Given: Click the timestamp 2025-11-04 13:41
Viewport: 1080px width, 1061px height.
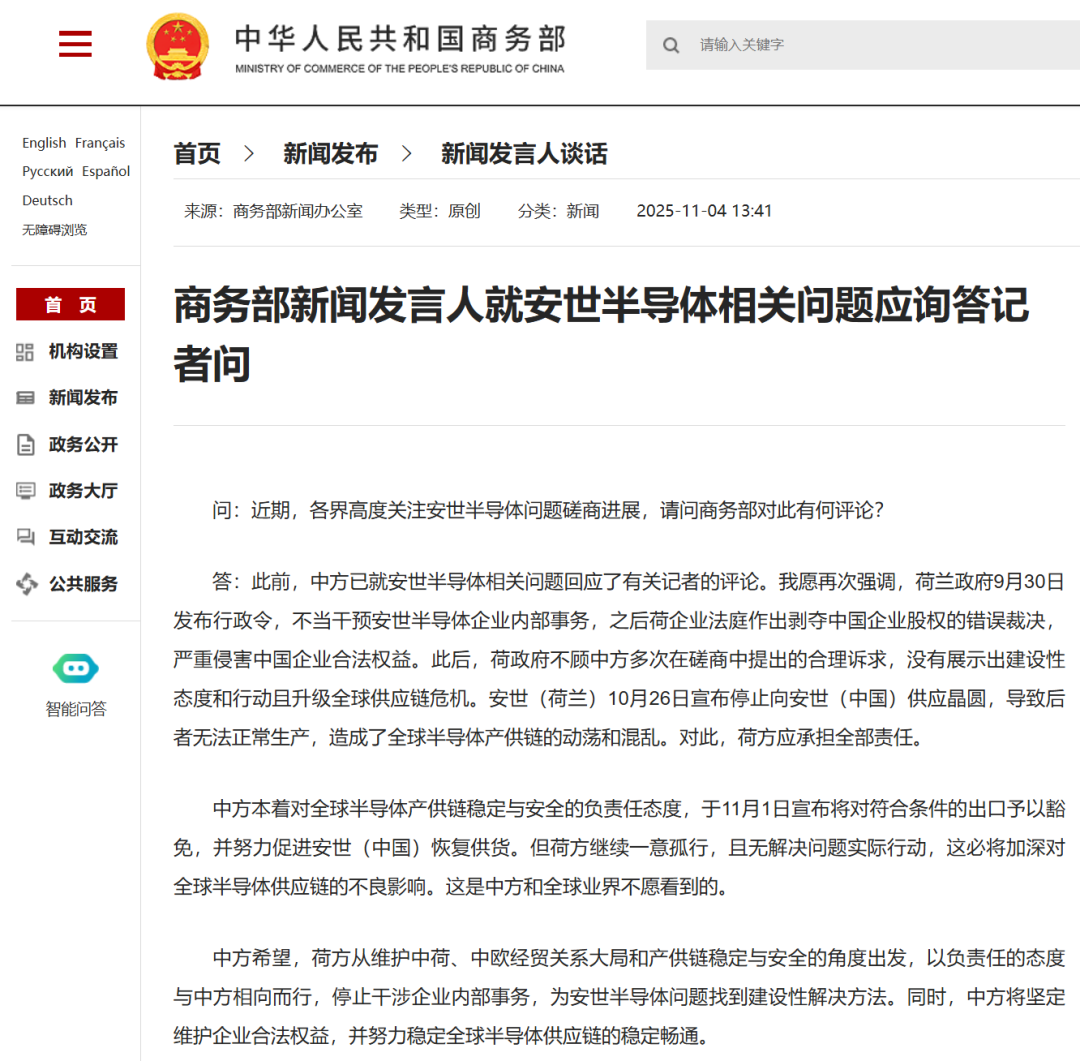Looking at the screenshot, I should click(704, 211).
